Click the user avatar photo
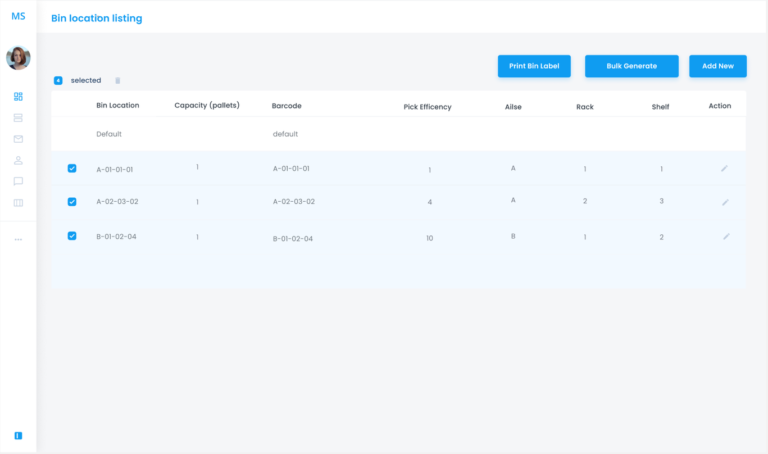Image resolution: width=768 pixels, height=454 pixels. tap(18, 58)
